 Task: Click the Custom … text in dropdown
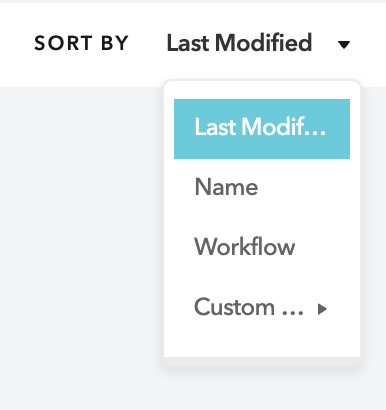coord(249,307)
